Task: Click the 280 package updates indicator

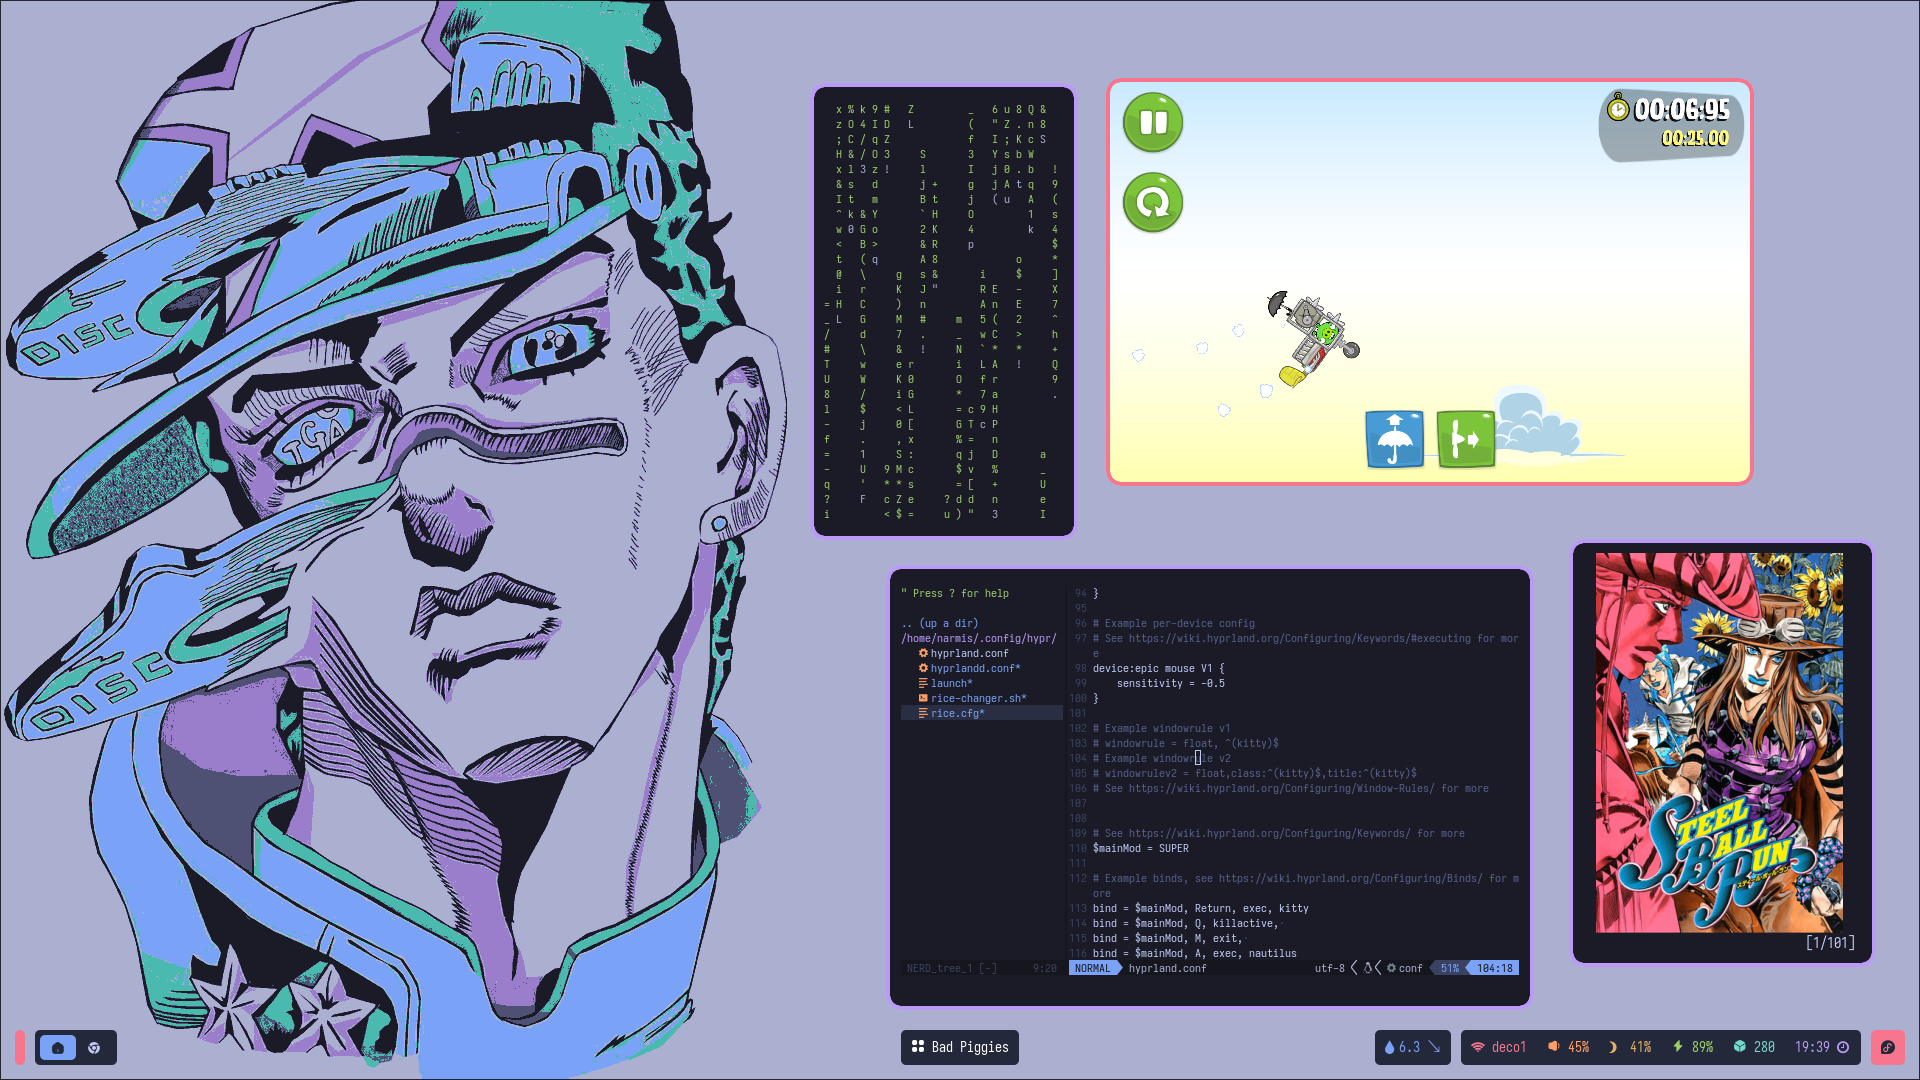Action: (x=1753, y=1047)
